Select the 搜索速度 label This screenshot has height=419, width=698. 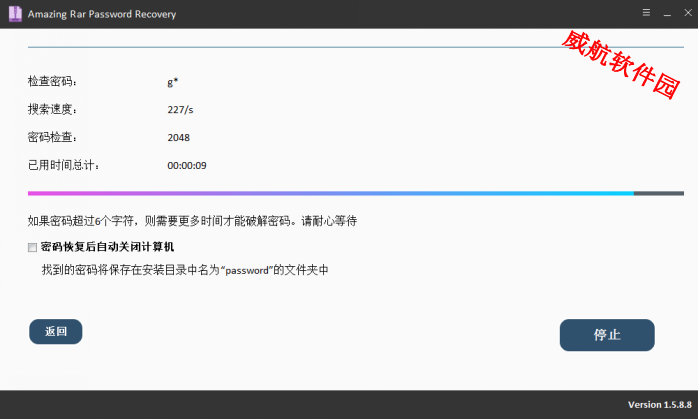(x=52, y=110)
